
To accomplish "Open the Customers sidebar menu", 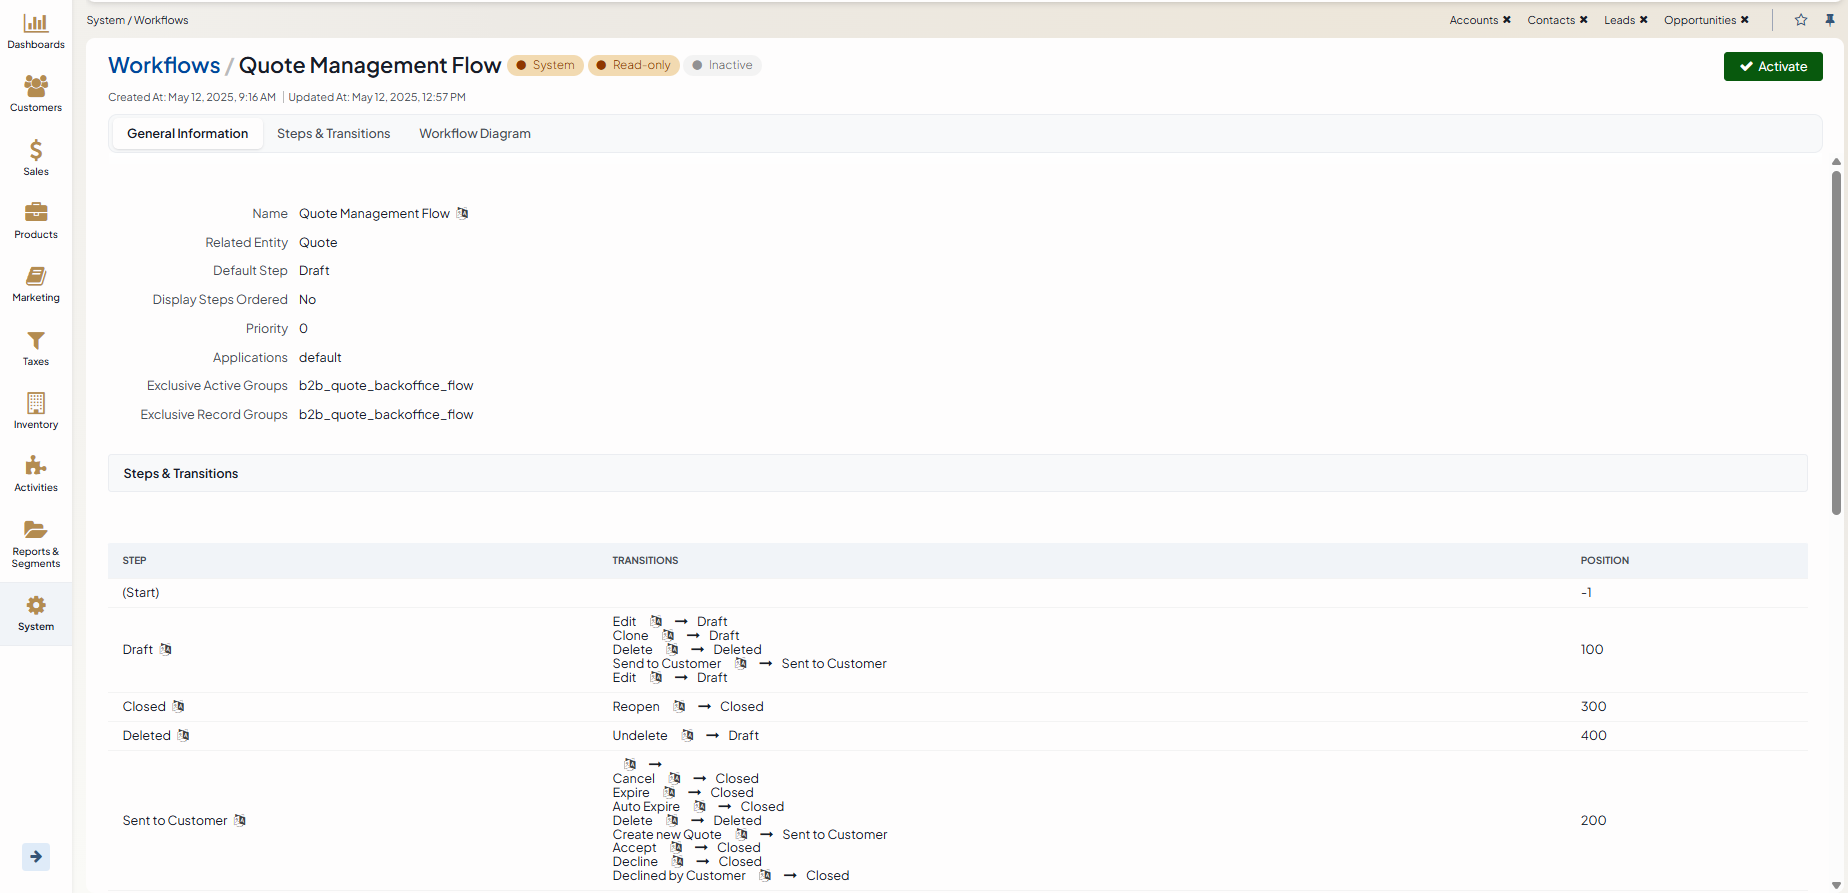I will tap(36, 94).
